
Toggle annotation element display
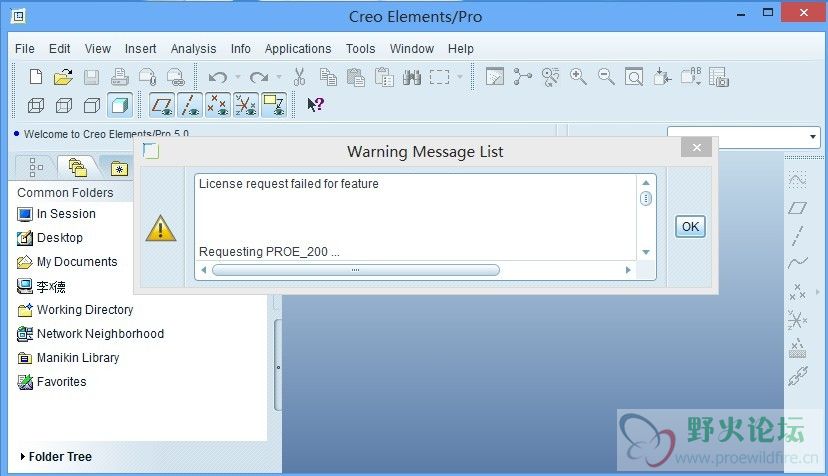pos(274,105)
